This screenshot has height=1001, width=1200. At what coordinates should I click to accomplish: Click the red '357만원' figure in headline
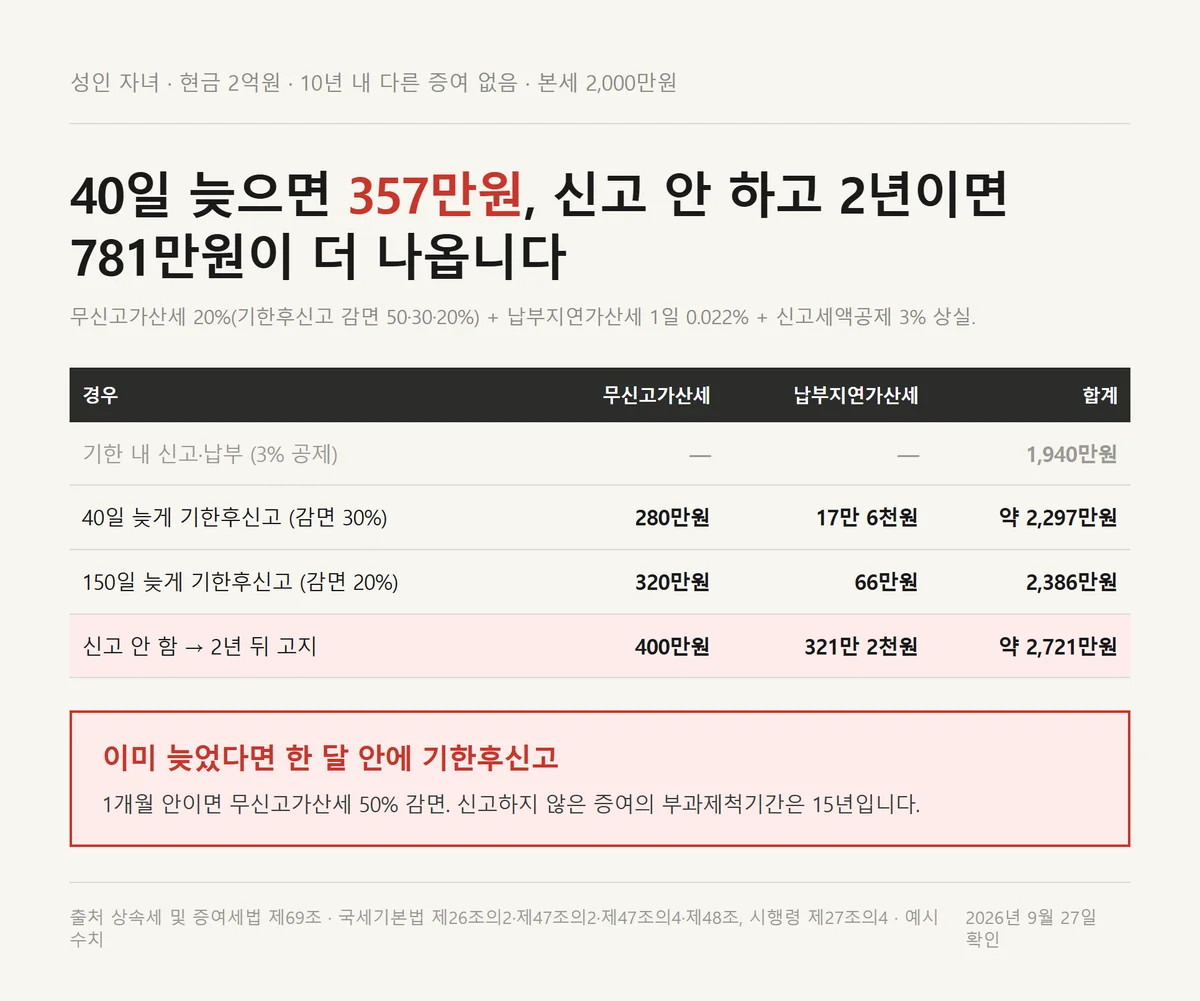click(x=435, y=194)
